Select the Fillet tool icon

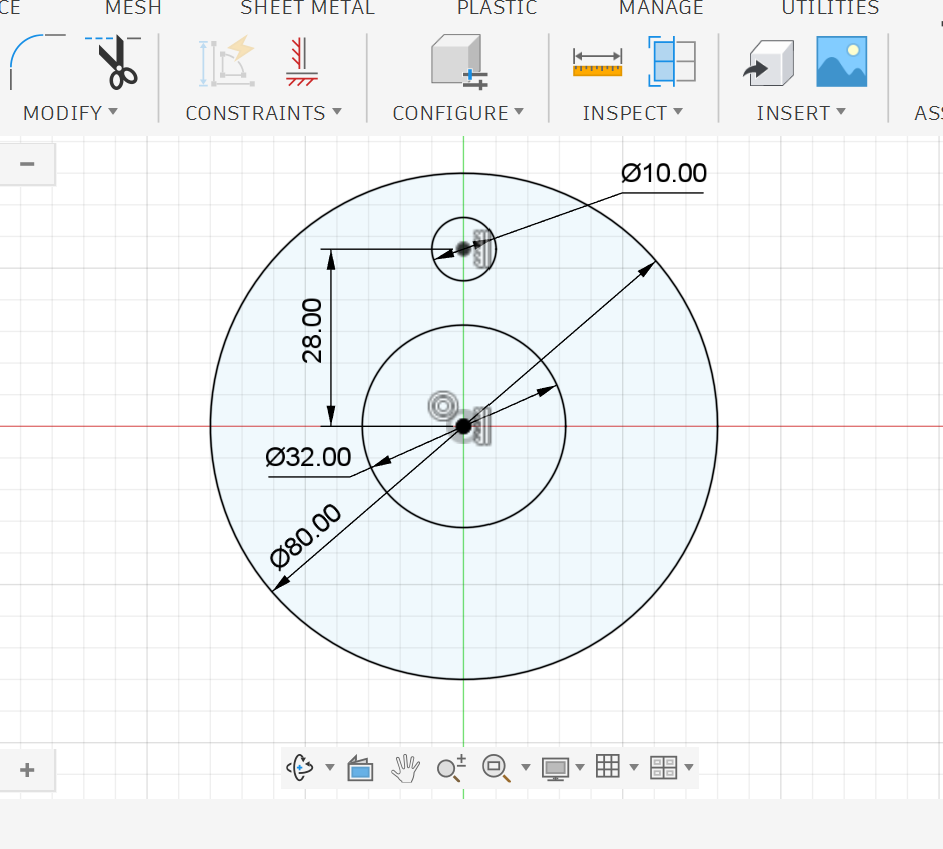coord(37,61)
